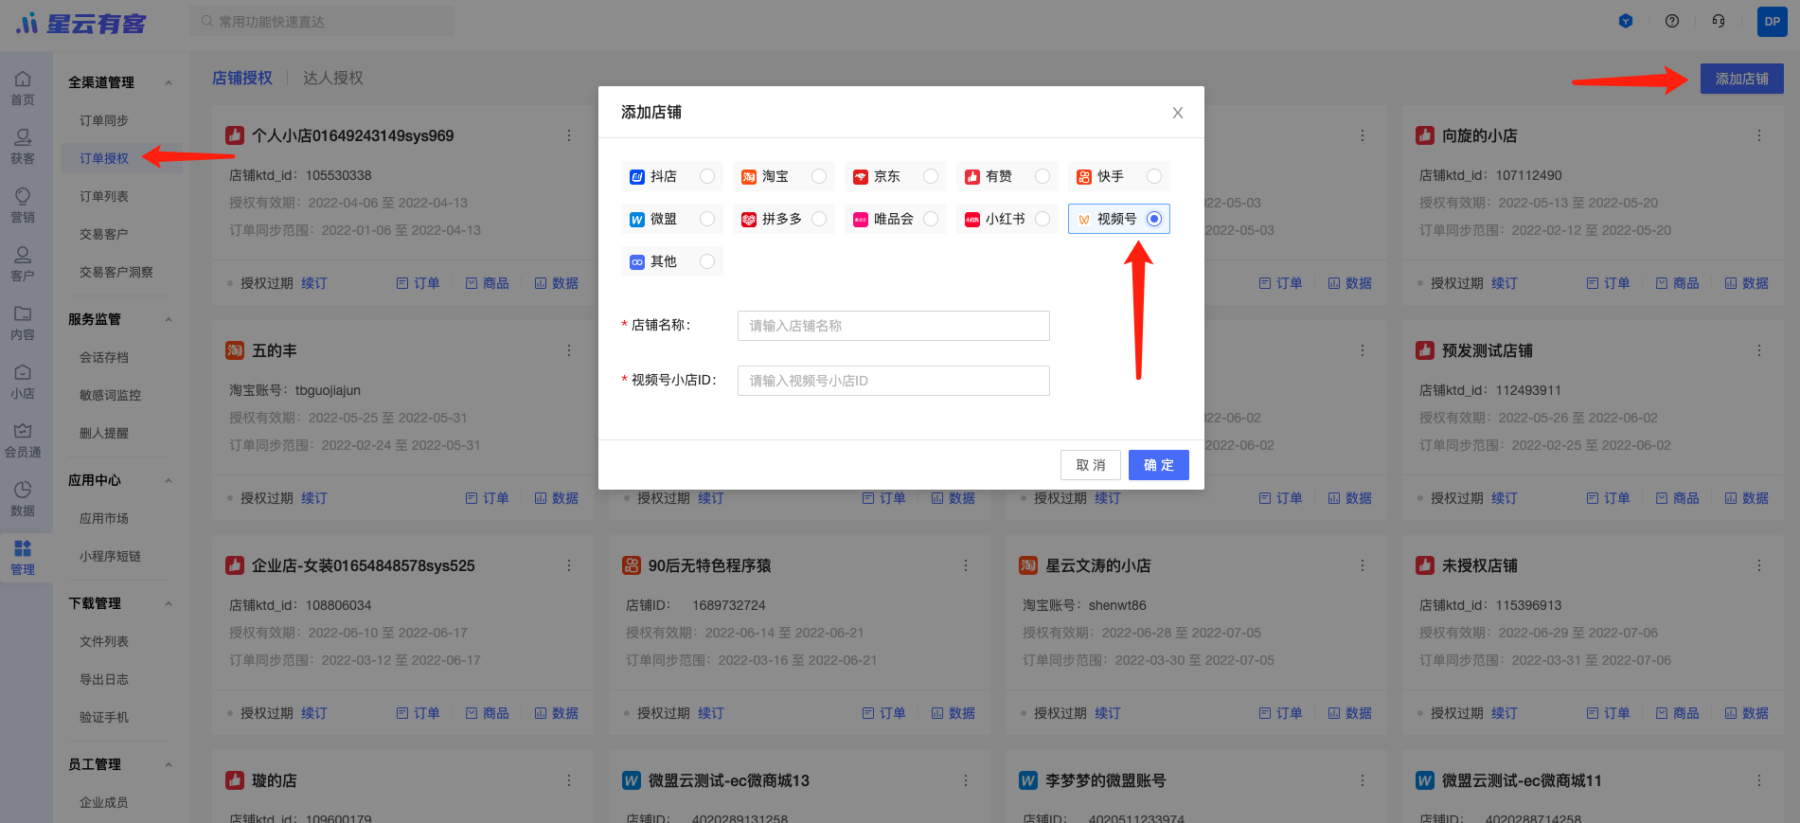1800x823 pixels.
Task: Switch to 达人授权 tab
Action: point(333,78)
